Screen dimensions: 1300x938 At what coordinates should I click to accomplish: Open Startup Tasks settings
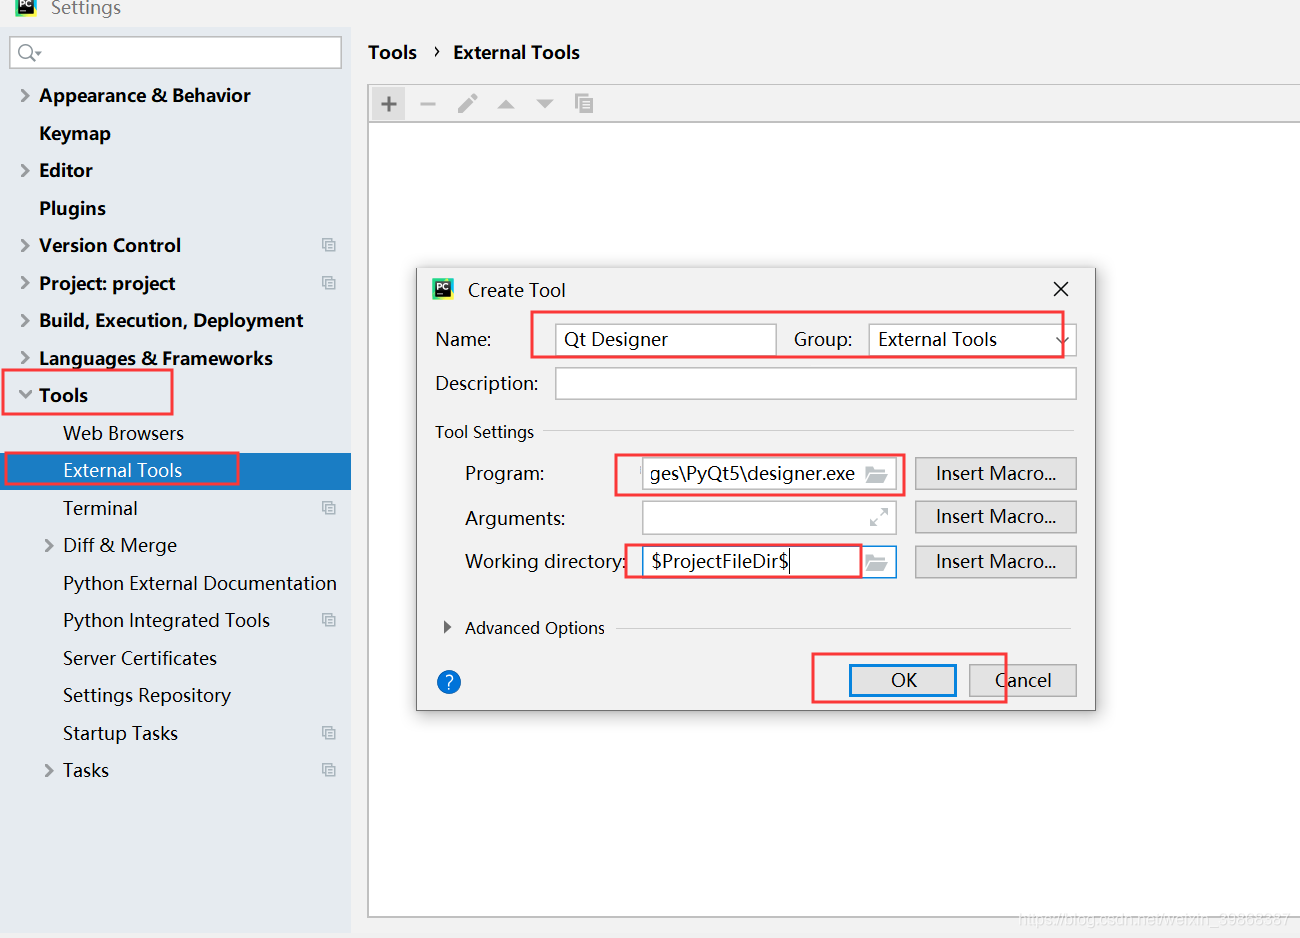(120, 733)
